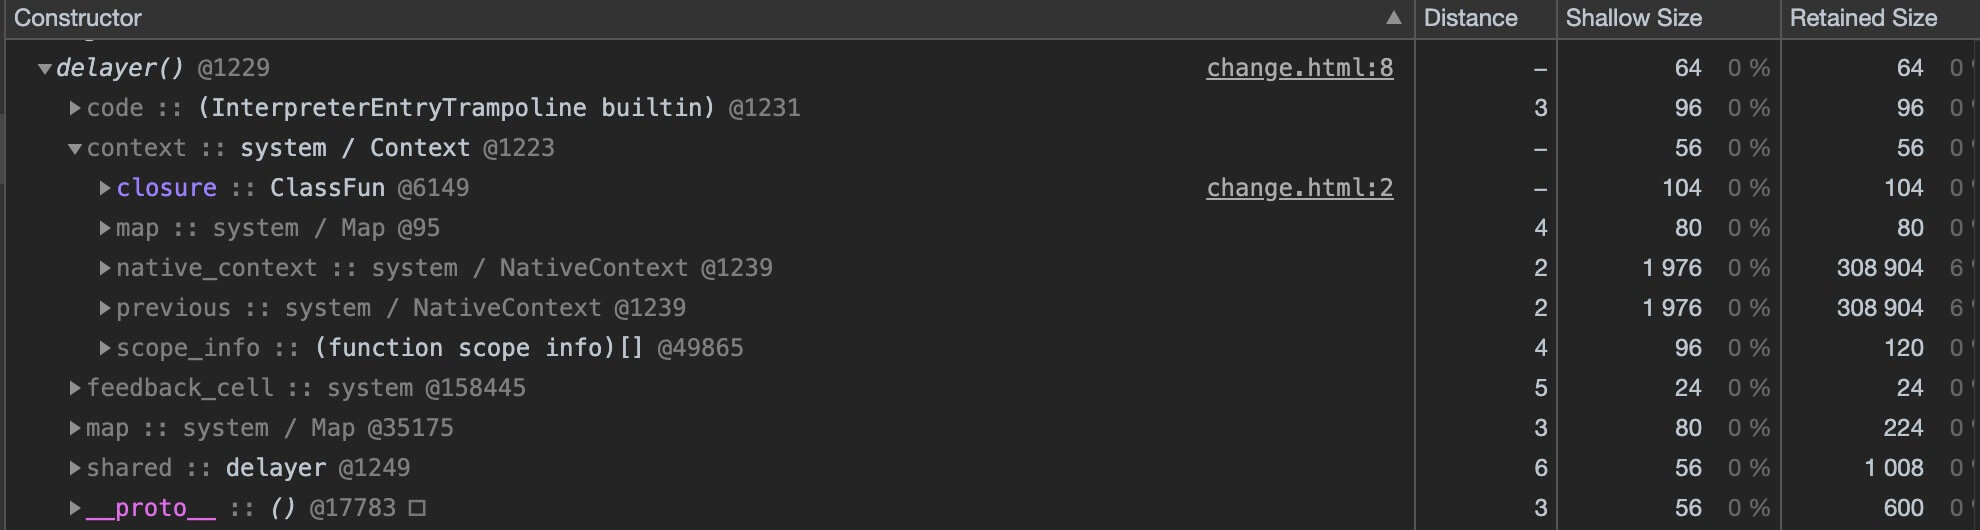Expand the scope_info function scope info row

click(105, 348)
